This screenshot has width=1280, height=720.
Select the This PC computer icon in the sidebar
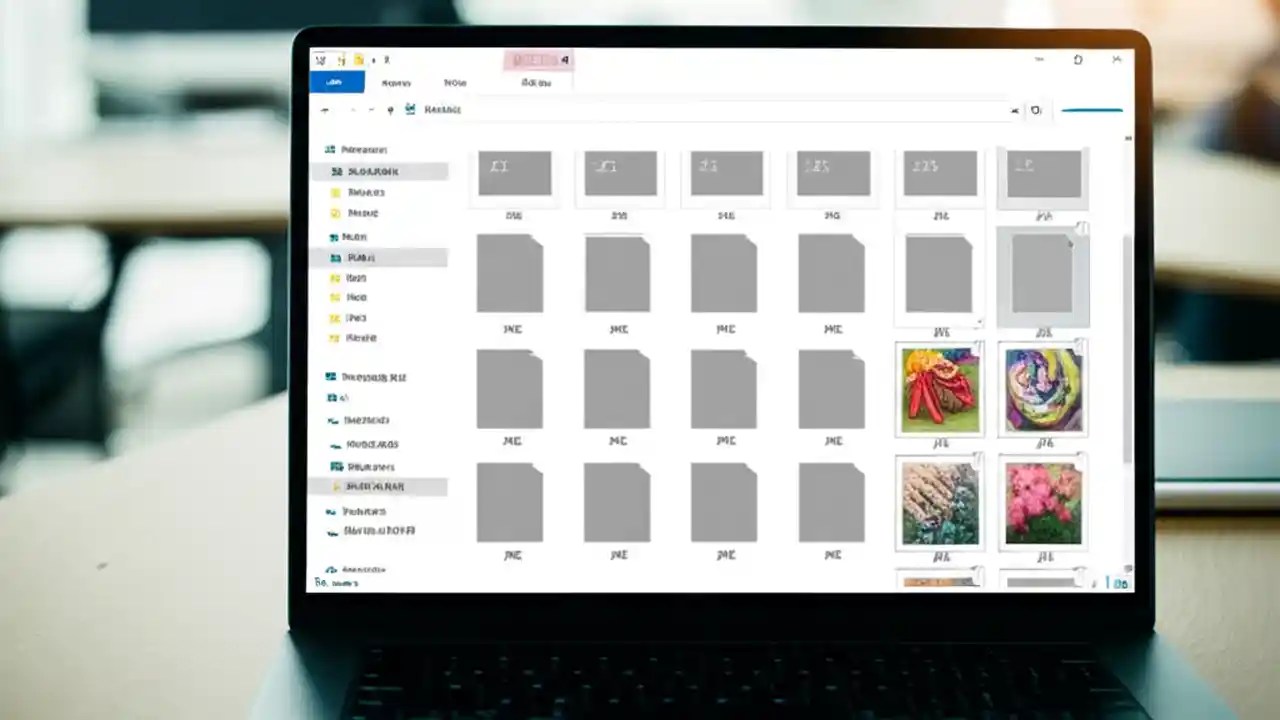pyautogui.click(x=332, y=377)
